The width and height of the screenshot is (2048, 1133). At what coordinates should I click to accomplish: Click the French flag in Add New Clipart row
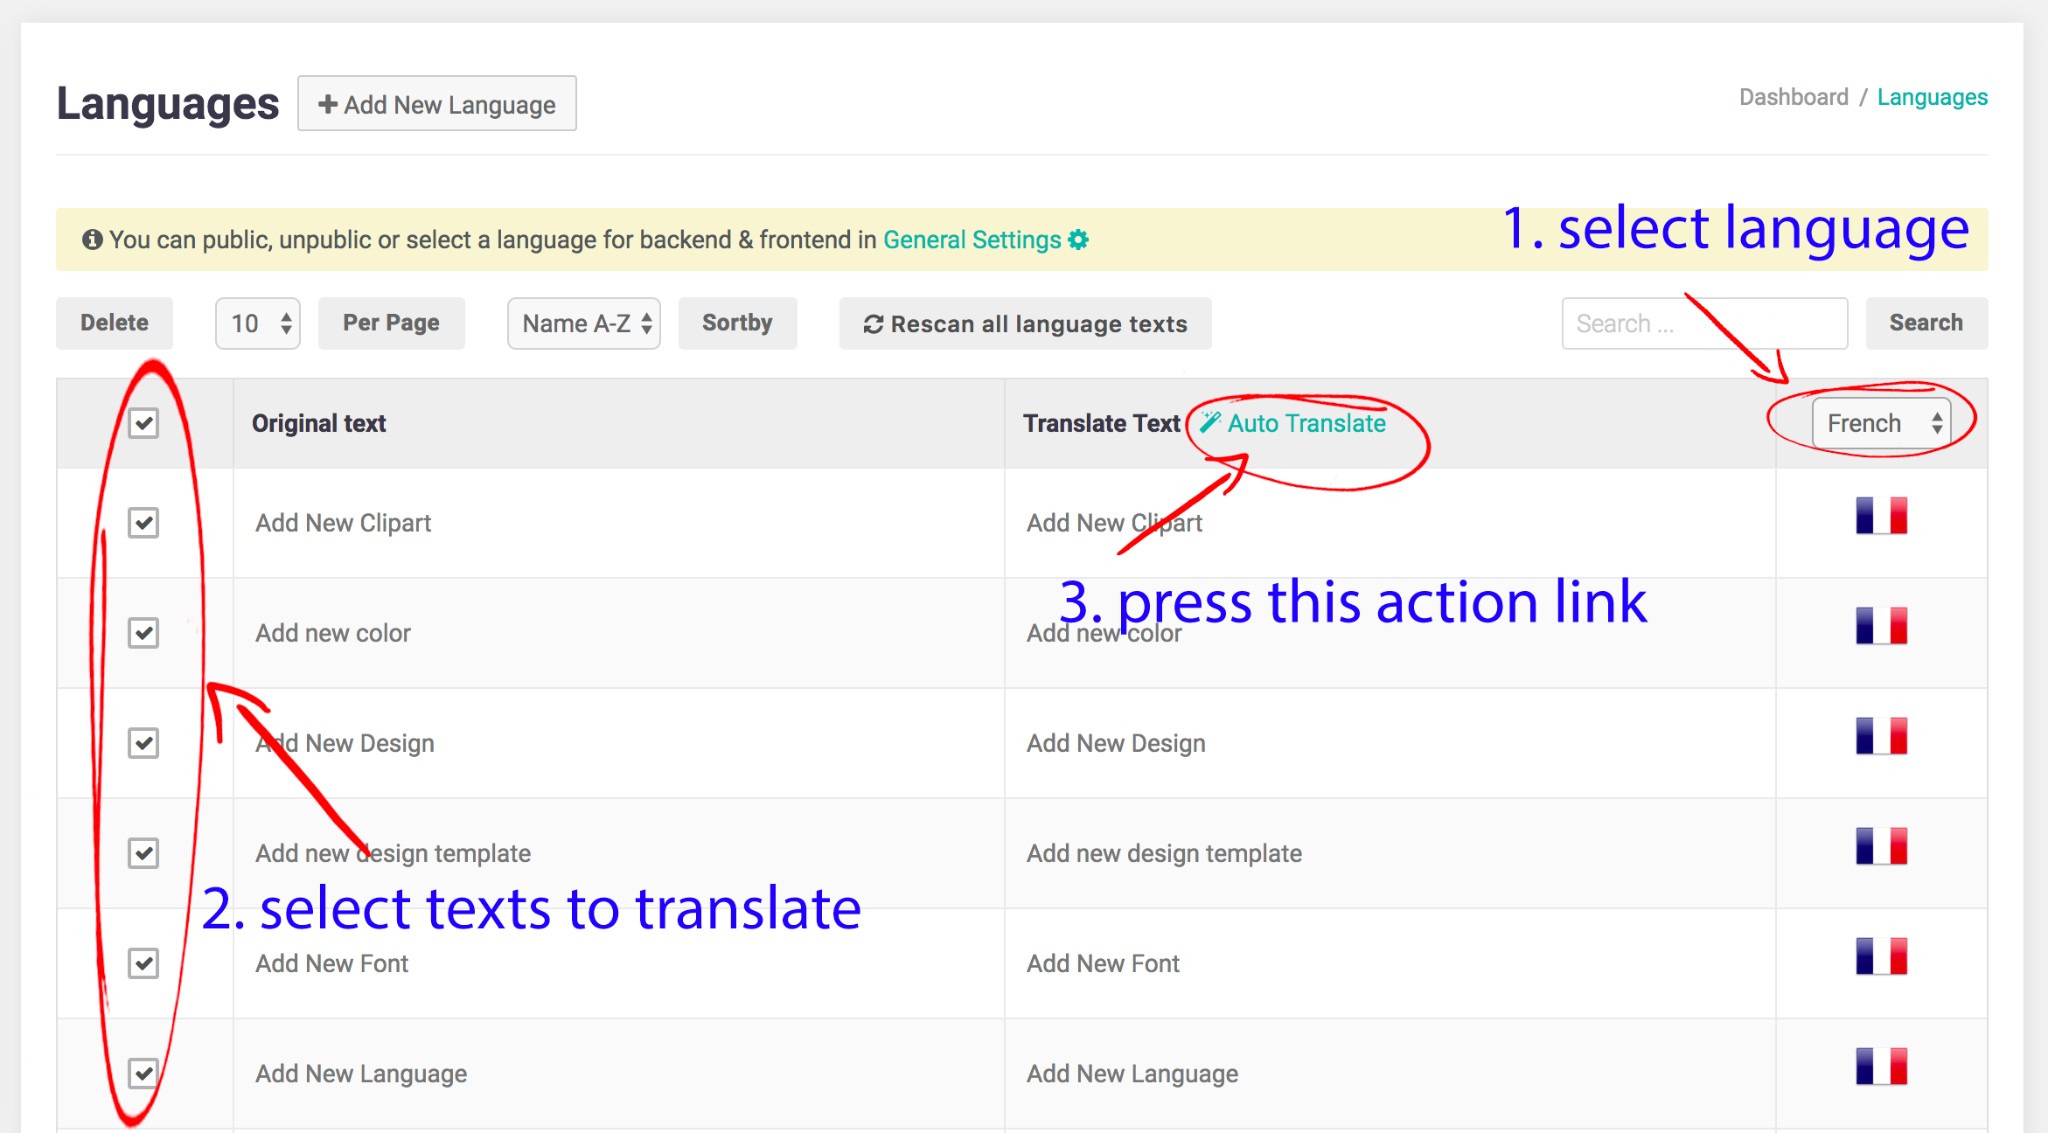pyautogui.click(x=1881, y=516)
